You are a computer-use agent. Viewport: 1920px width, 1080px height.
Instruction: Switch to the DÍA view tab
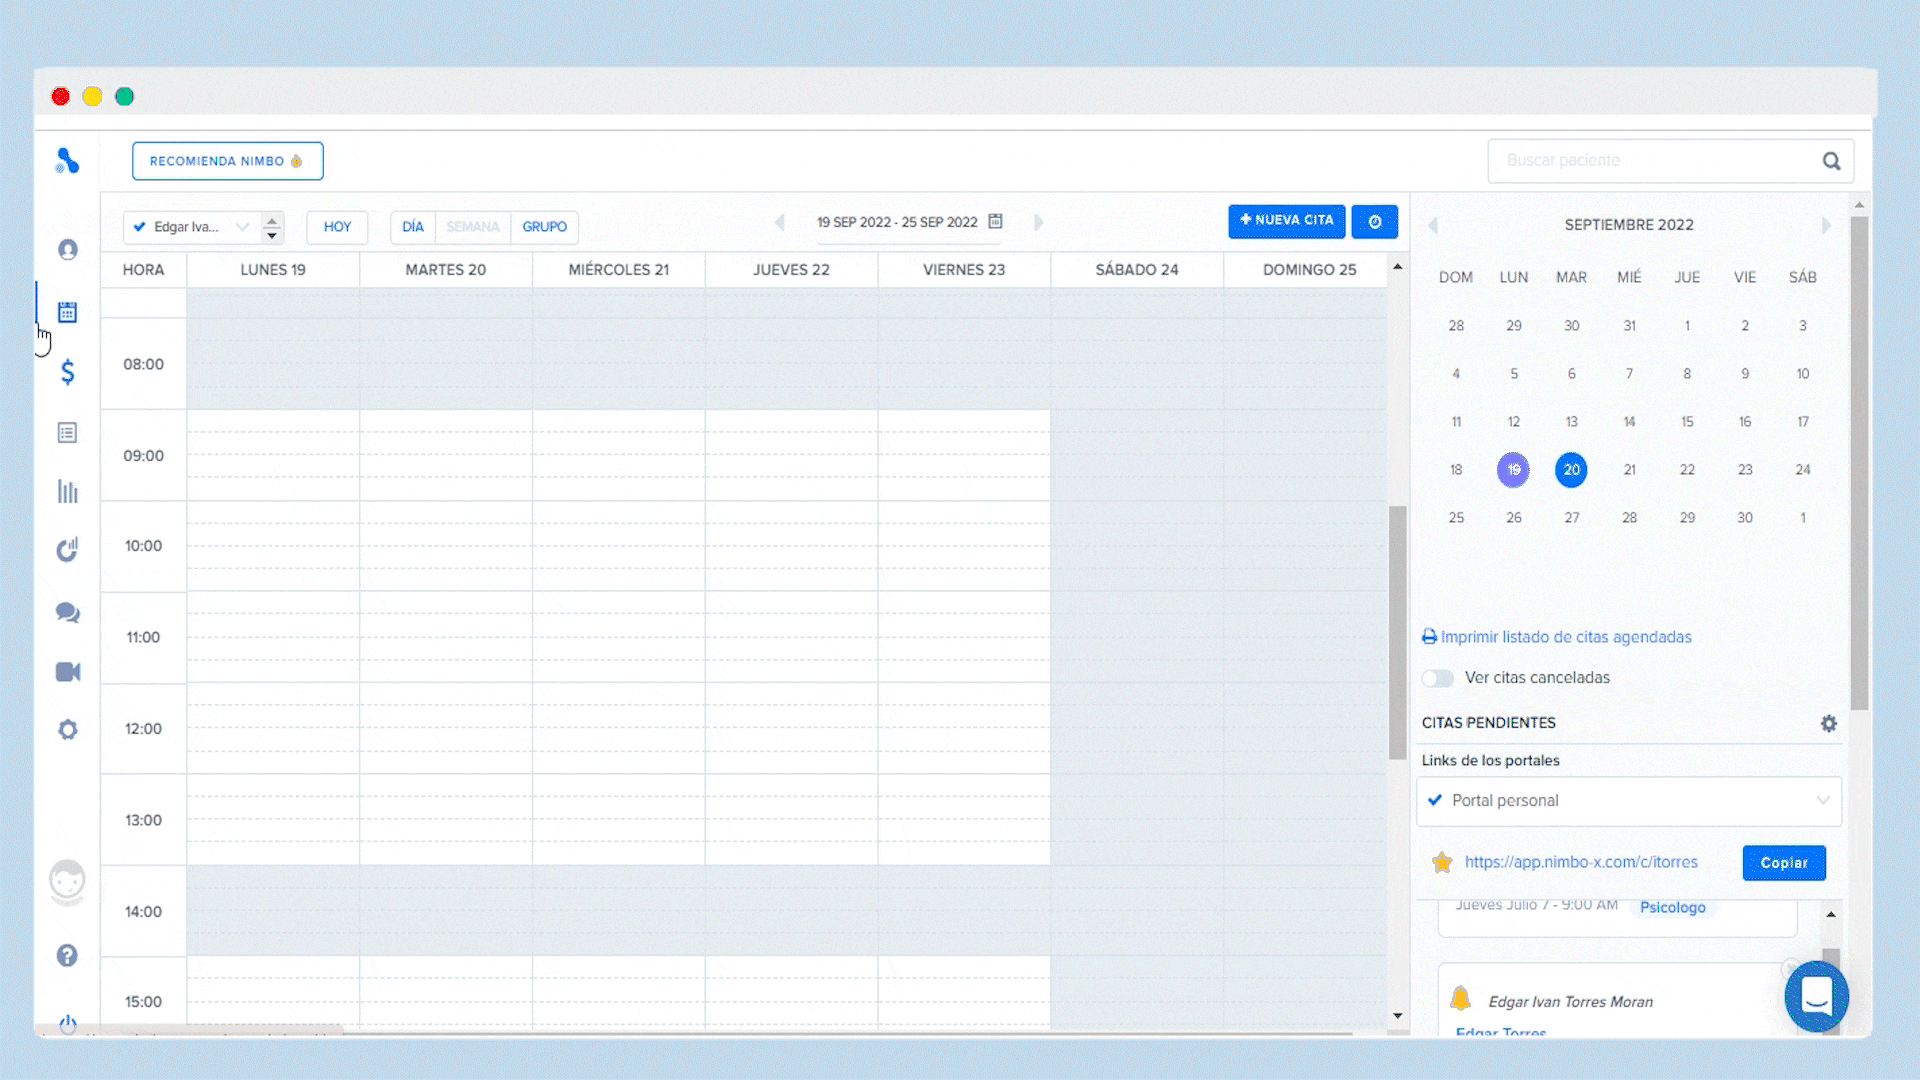pos(411,227)
